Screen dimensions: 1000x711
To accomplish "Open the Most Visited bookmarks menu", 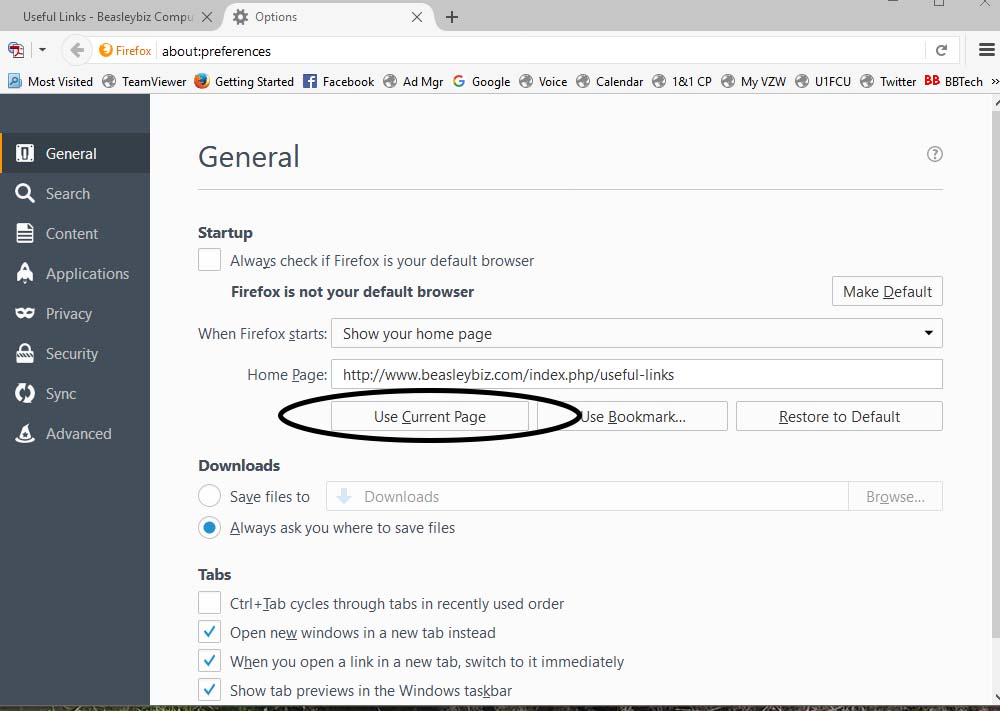I will pyautogui.click(x=50, y=81).
